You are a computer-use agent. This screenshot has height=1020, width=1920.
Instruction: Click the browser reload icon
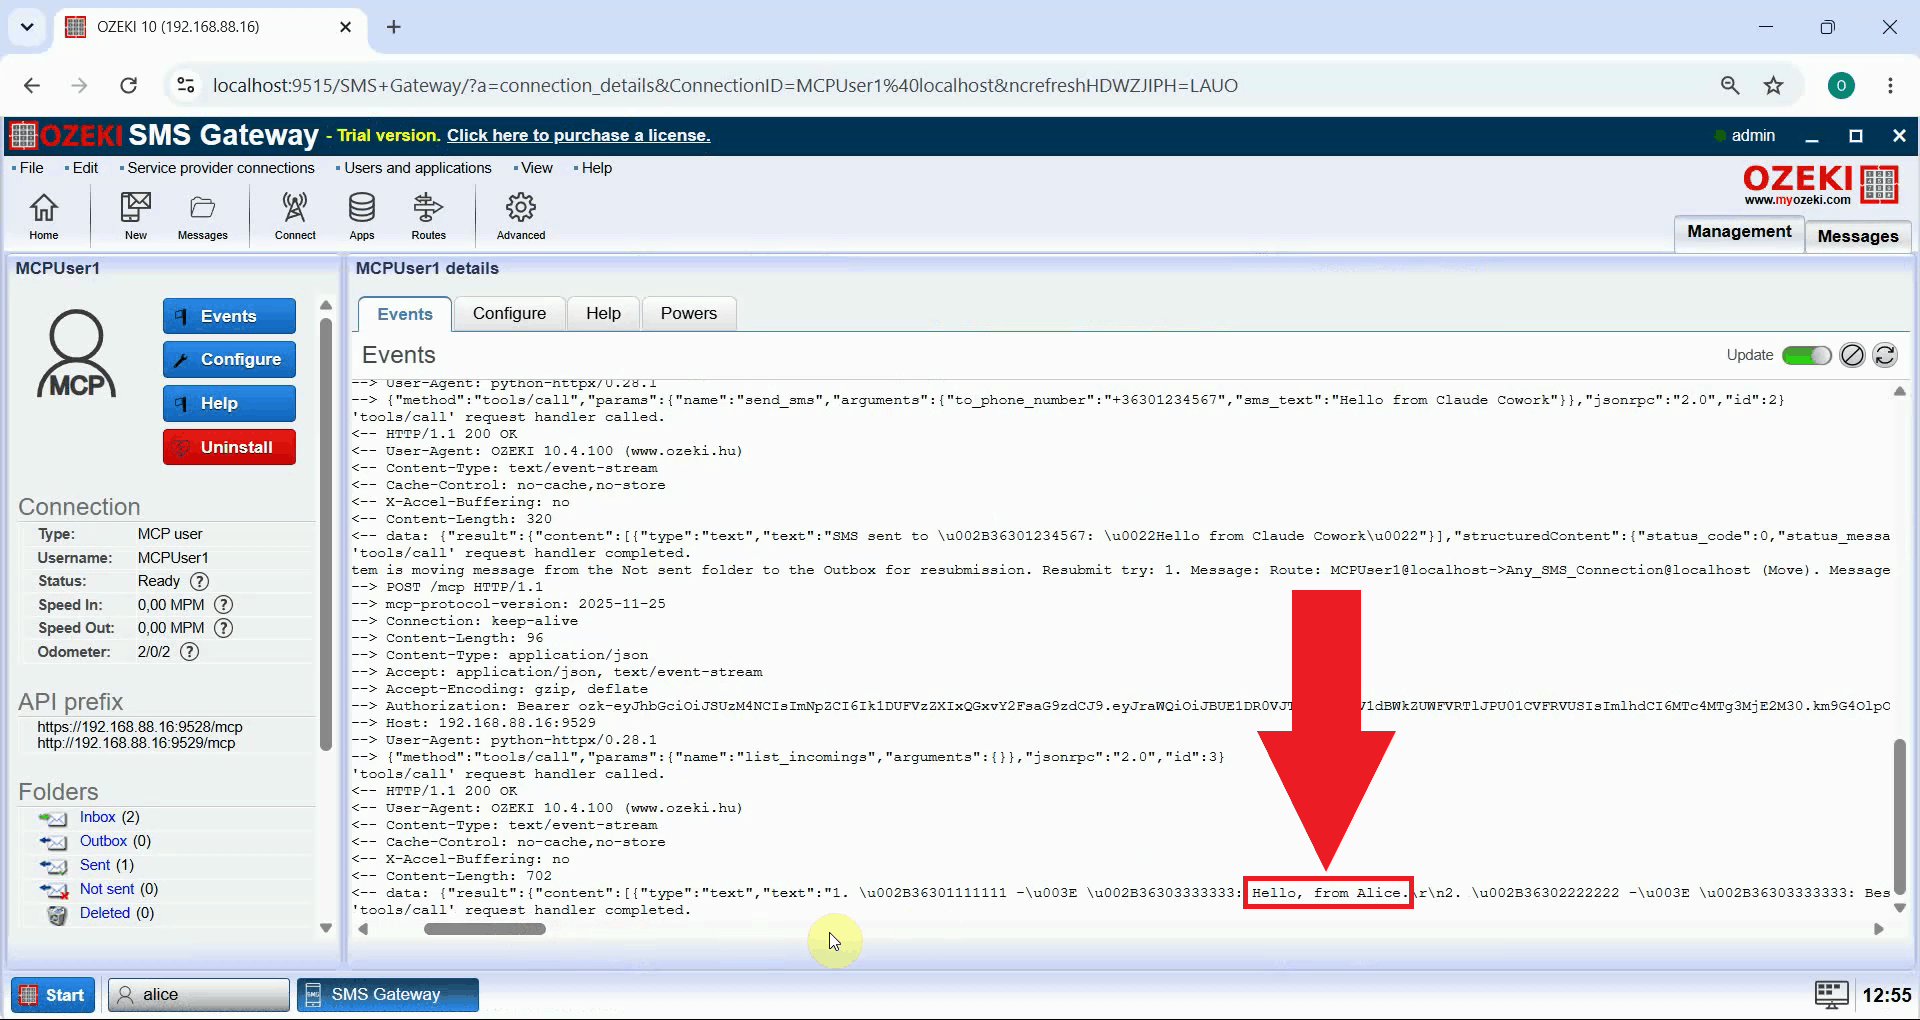coord(128,85)
